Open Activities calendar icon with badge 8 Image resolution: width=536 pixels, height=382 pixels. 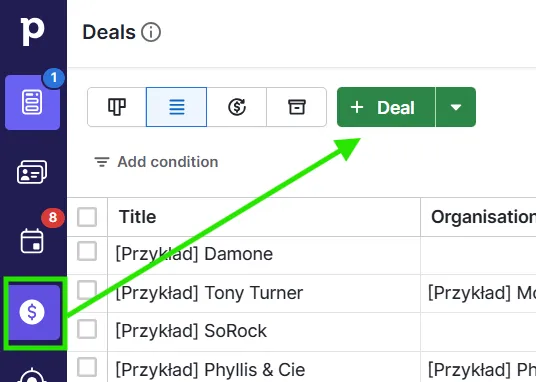point(32,241)
